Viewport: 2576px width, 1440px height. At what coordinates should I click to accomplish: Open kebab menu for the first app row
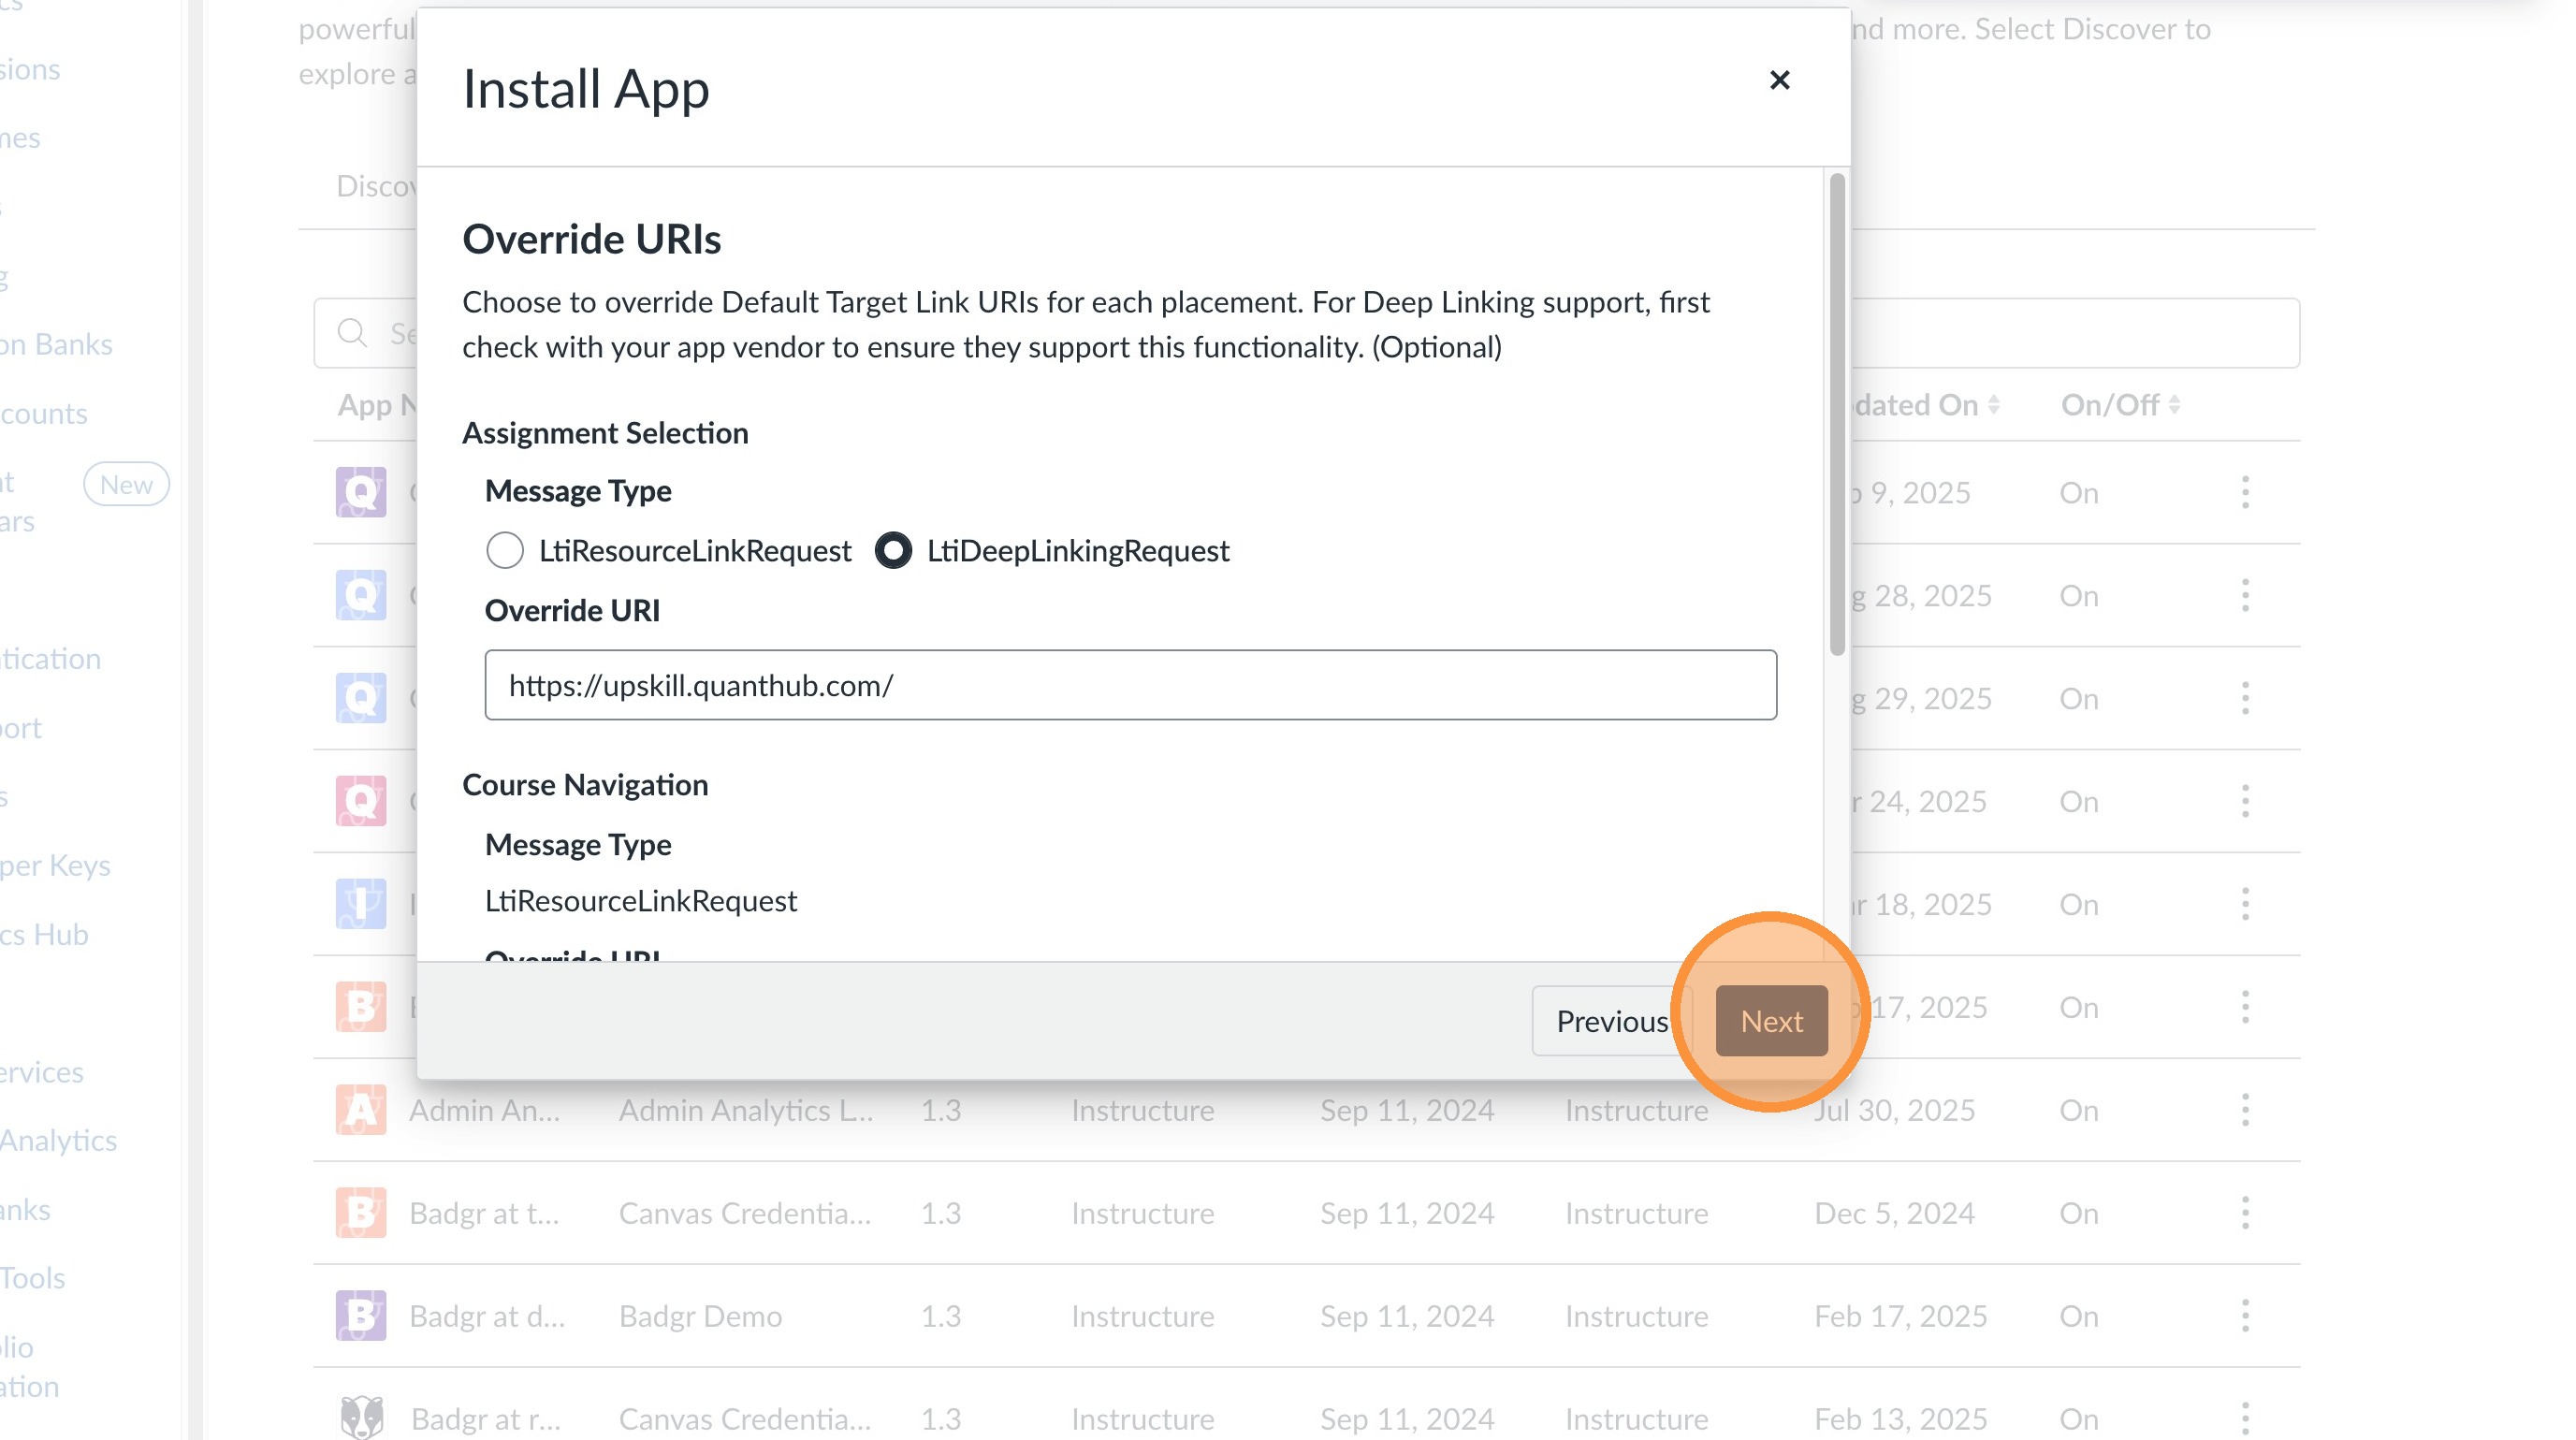(x=2245, y=492)
